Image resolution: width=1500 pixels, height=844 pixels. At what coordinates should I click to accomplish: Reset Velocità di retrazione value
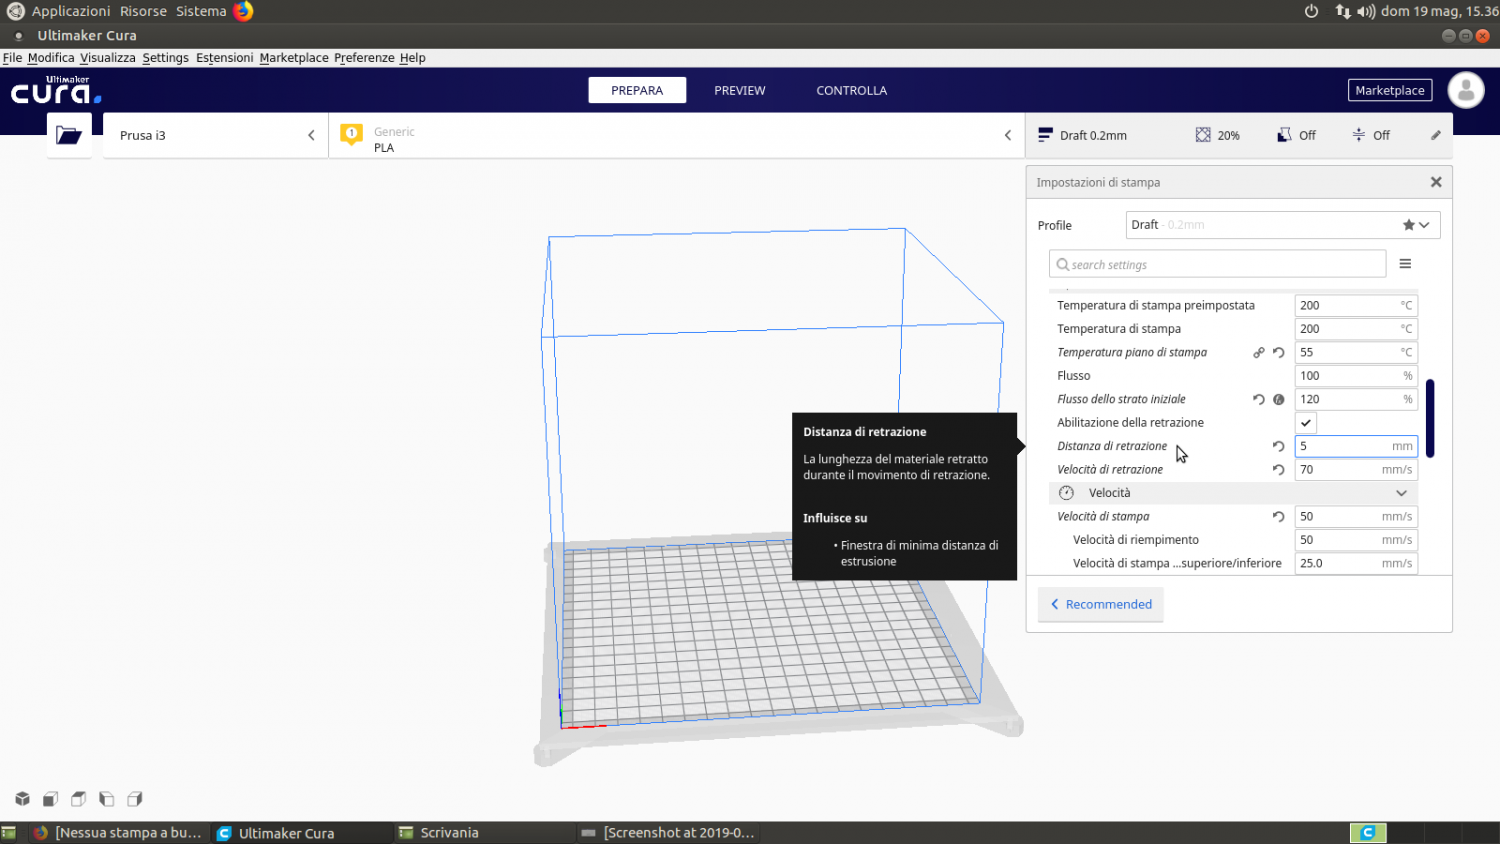pos(1279,469)
